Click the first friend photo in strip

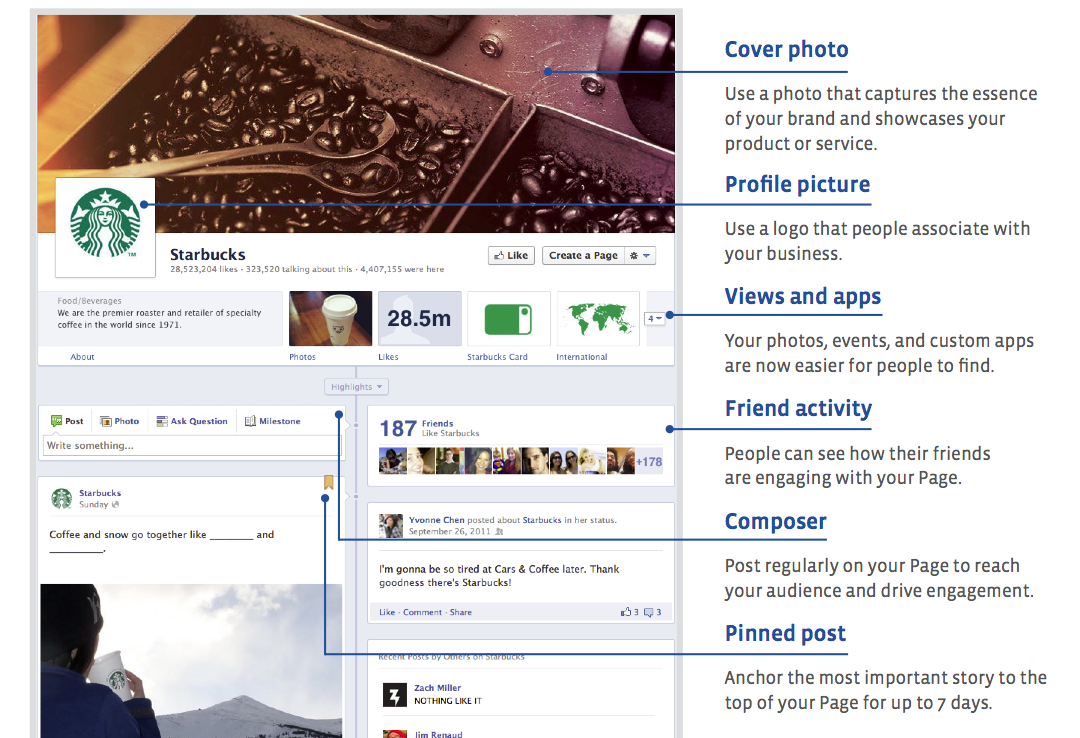pos(393,461)
